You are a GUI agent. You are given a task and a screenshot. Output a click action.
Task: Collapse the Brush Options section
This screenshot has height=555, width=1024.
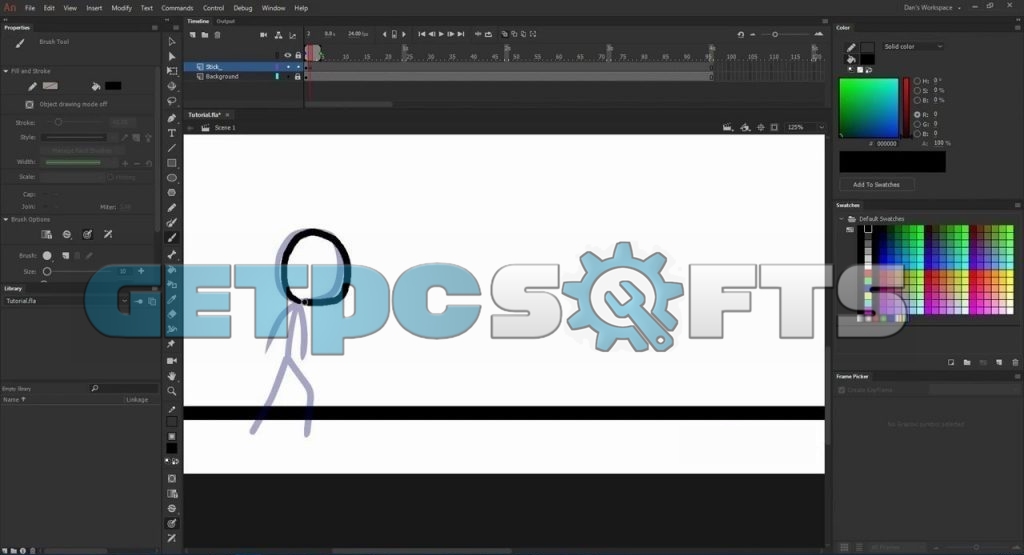(6, 220)
